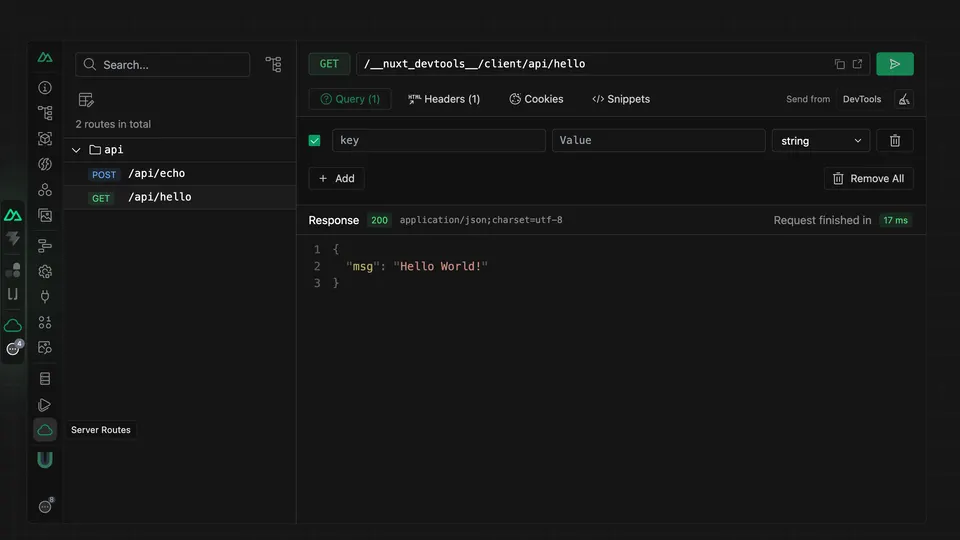Image resolution: width=960 pixels, height=540 pixels.
Task: Copy the request URL
Action: tap(839, 64)
